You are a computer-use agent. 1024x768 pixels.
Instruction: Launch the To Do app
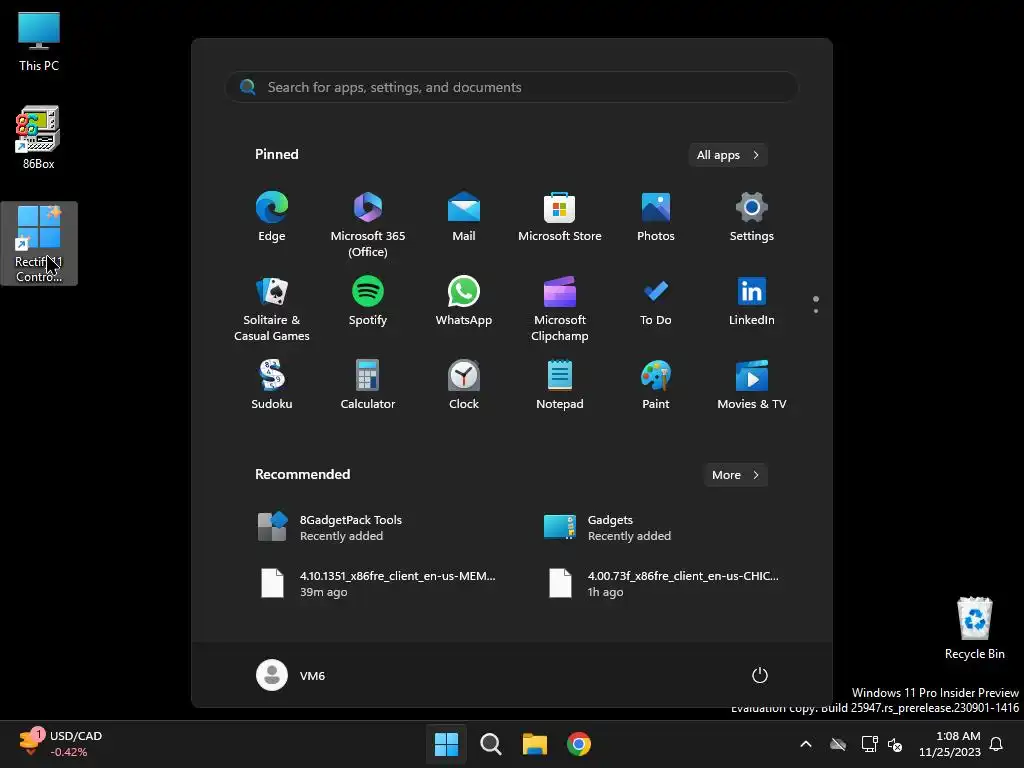pos(656,301)
